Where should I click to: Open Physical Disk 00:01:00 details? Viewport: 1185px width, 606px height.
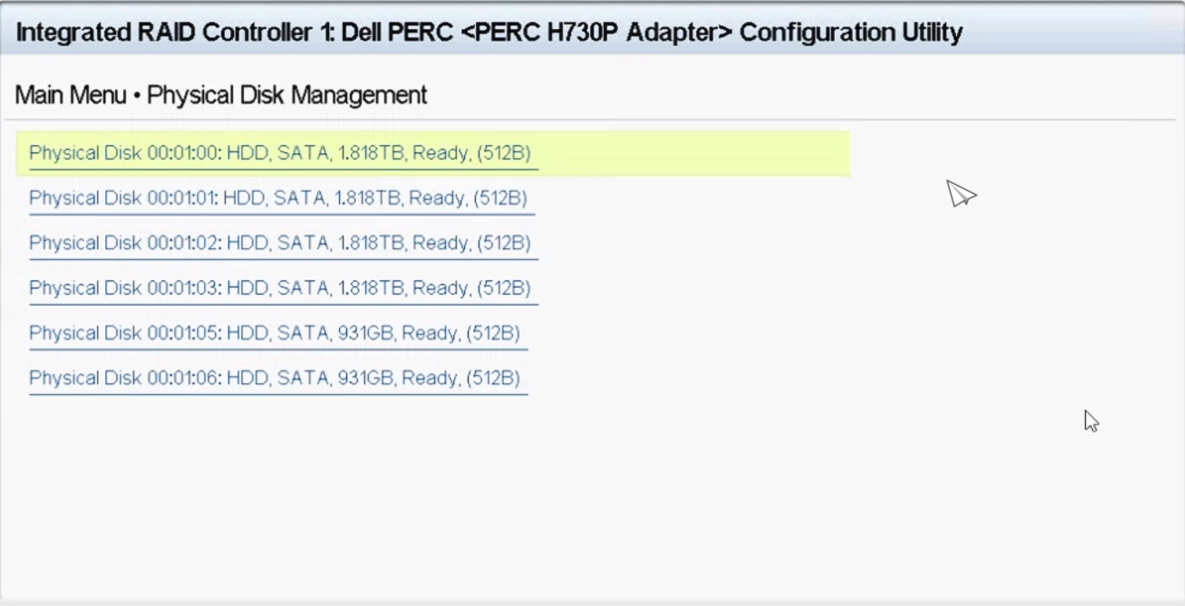click(x=279, y=153)
